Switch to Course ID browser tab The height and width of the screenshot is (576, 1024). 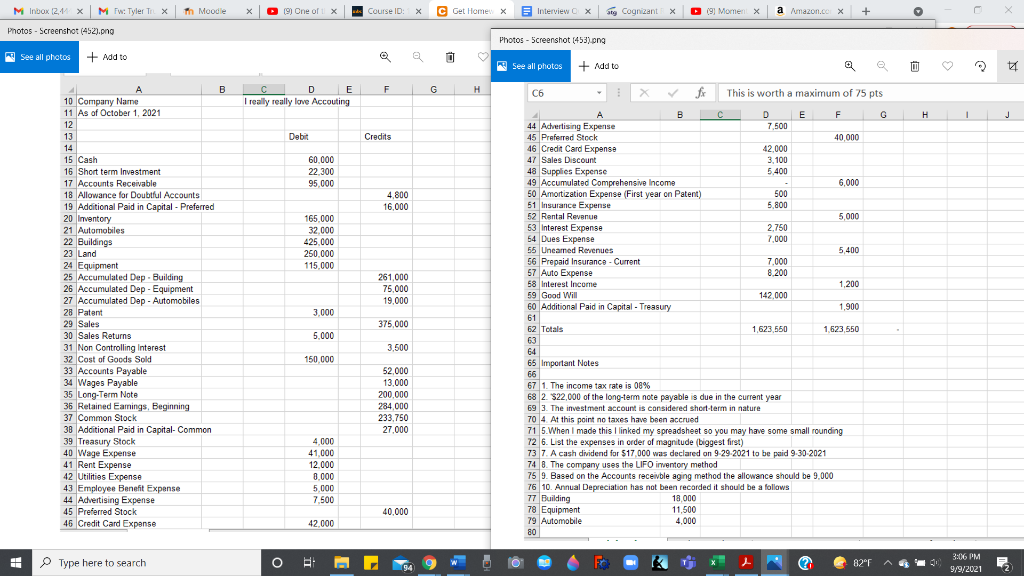[385, 11]
